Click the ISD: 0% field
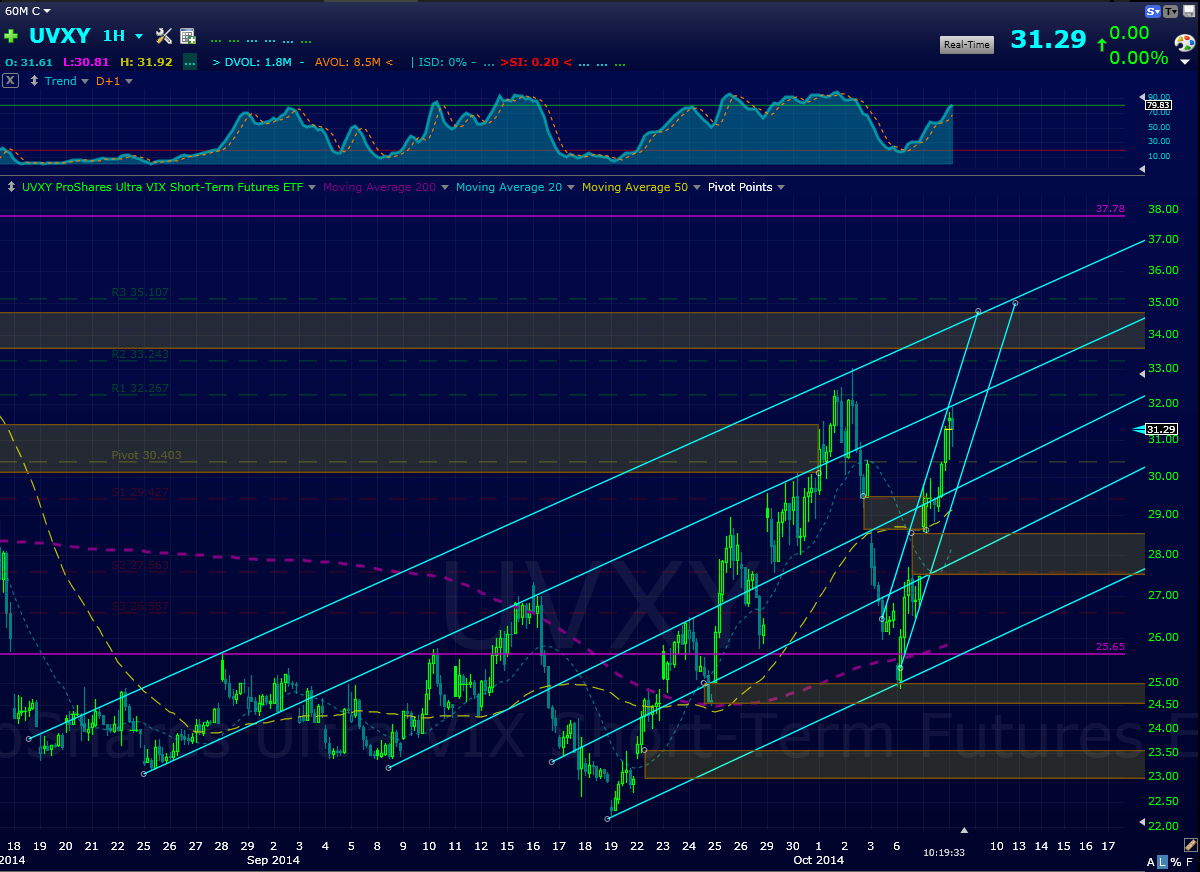This screenshot has width=1200, height=872. tap(441, 62)
